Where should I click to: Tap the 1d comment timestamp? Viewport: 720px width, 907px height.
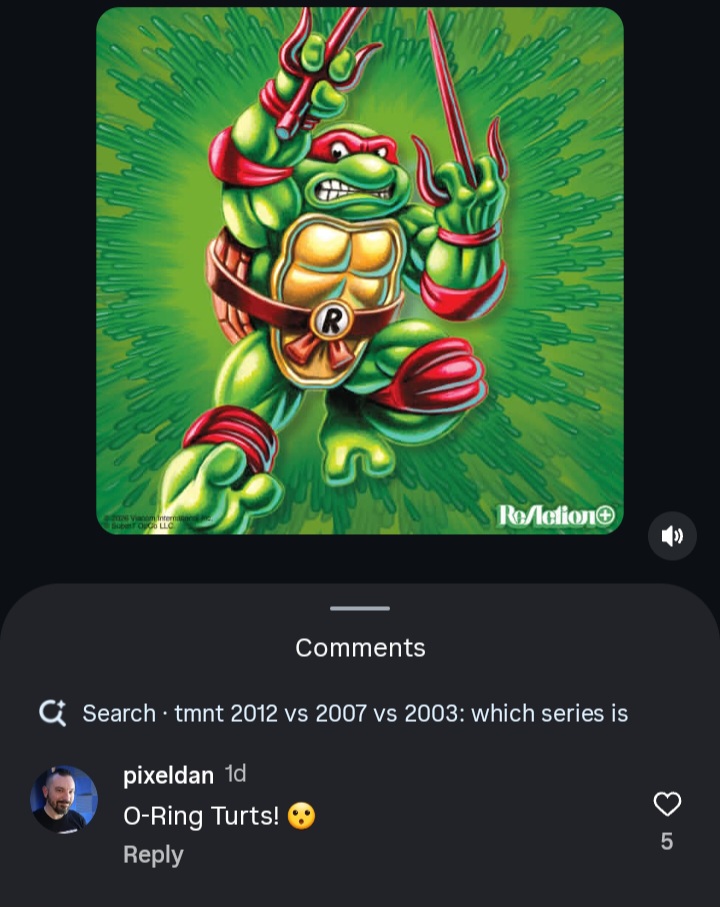235,774
